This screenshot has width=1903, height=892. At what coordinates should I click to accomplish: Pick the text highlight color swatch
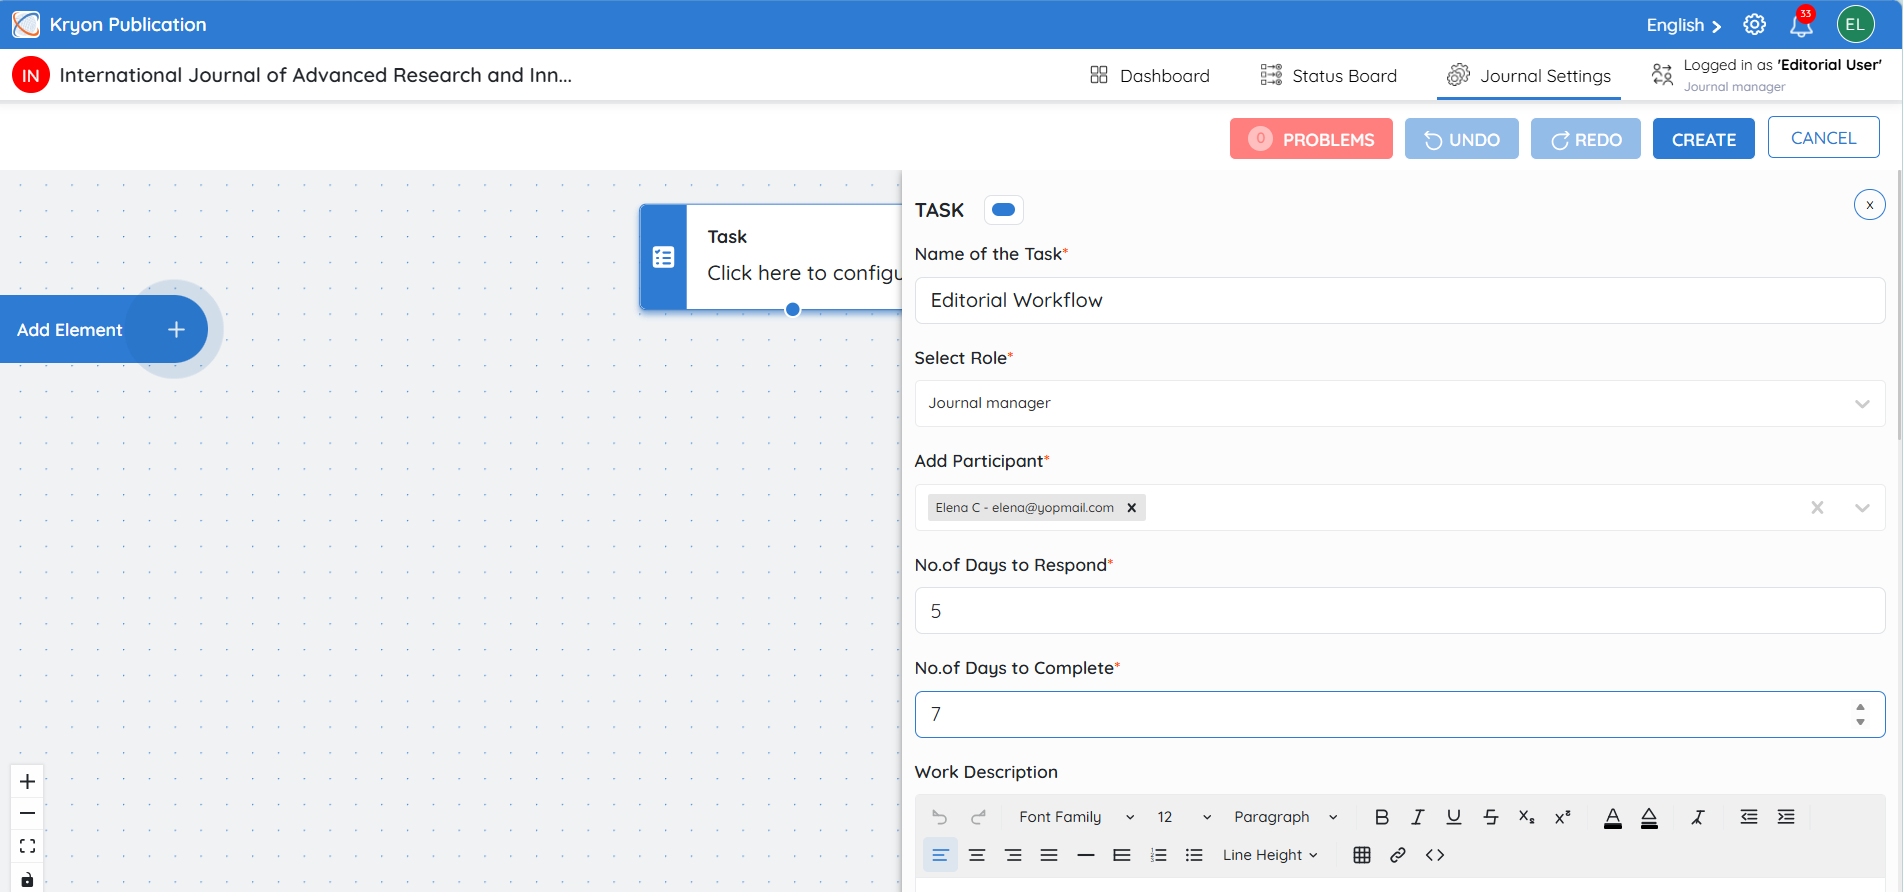1650,818
